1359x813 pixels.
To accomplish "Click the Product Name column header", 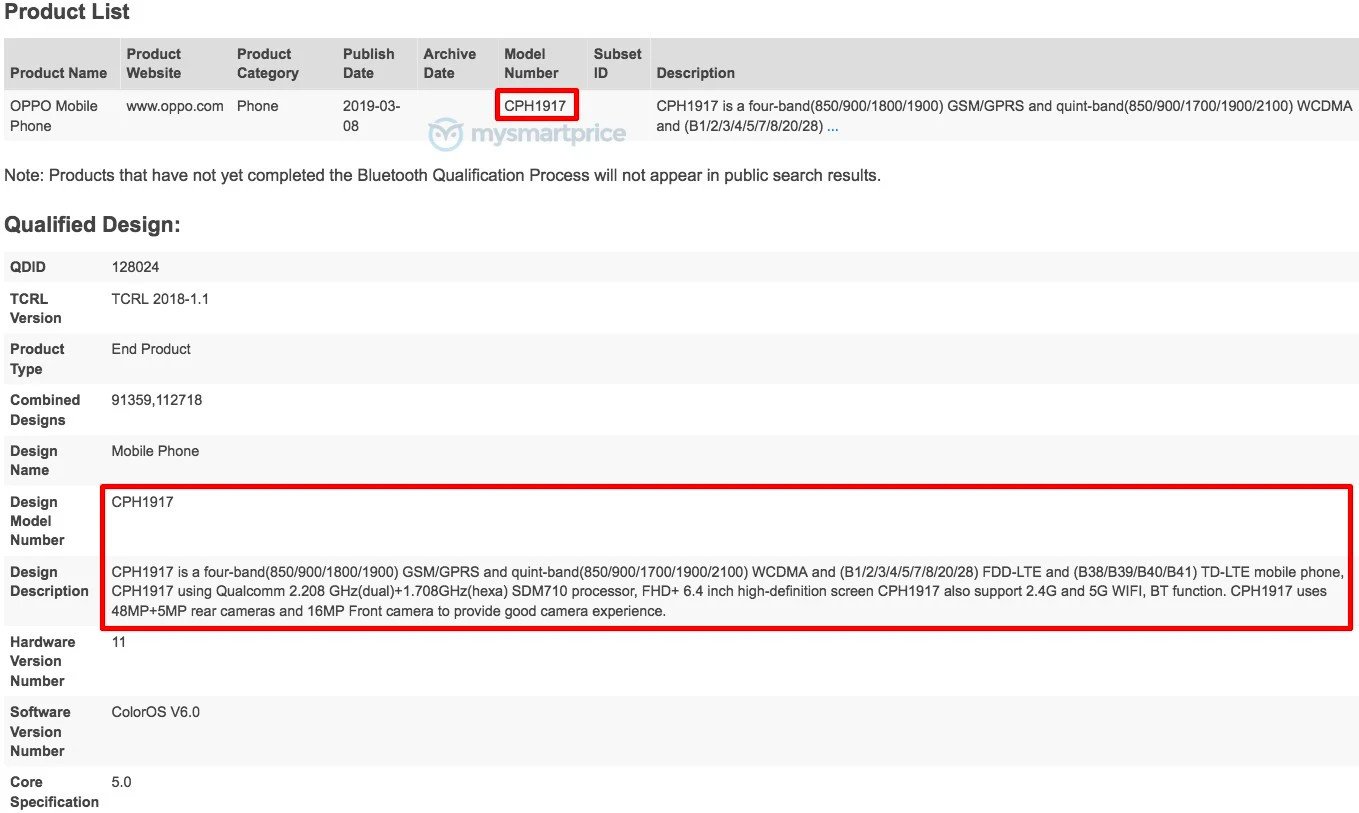I will [58, 73].
